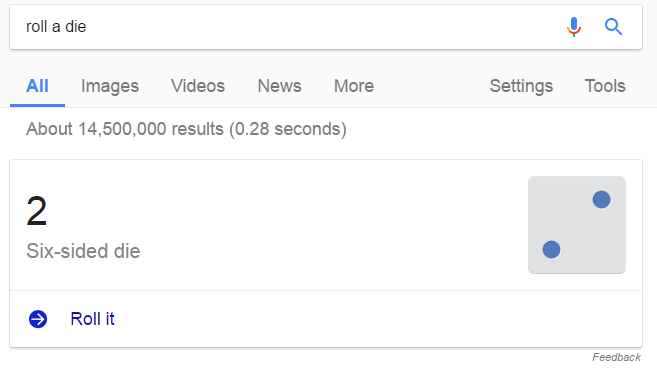This screenshot has height=381, width=657.
Task: Expand the More search categories menu
Action: pyautogui.click(x=354, y=86)
